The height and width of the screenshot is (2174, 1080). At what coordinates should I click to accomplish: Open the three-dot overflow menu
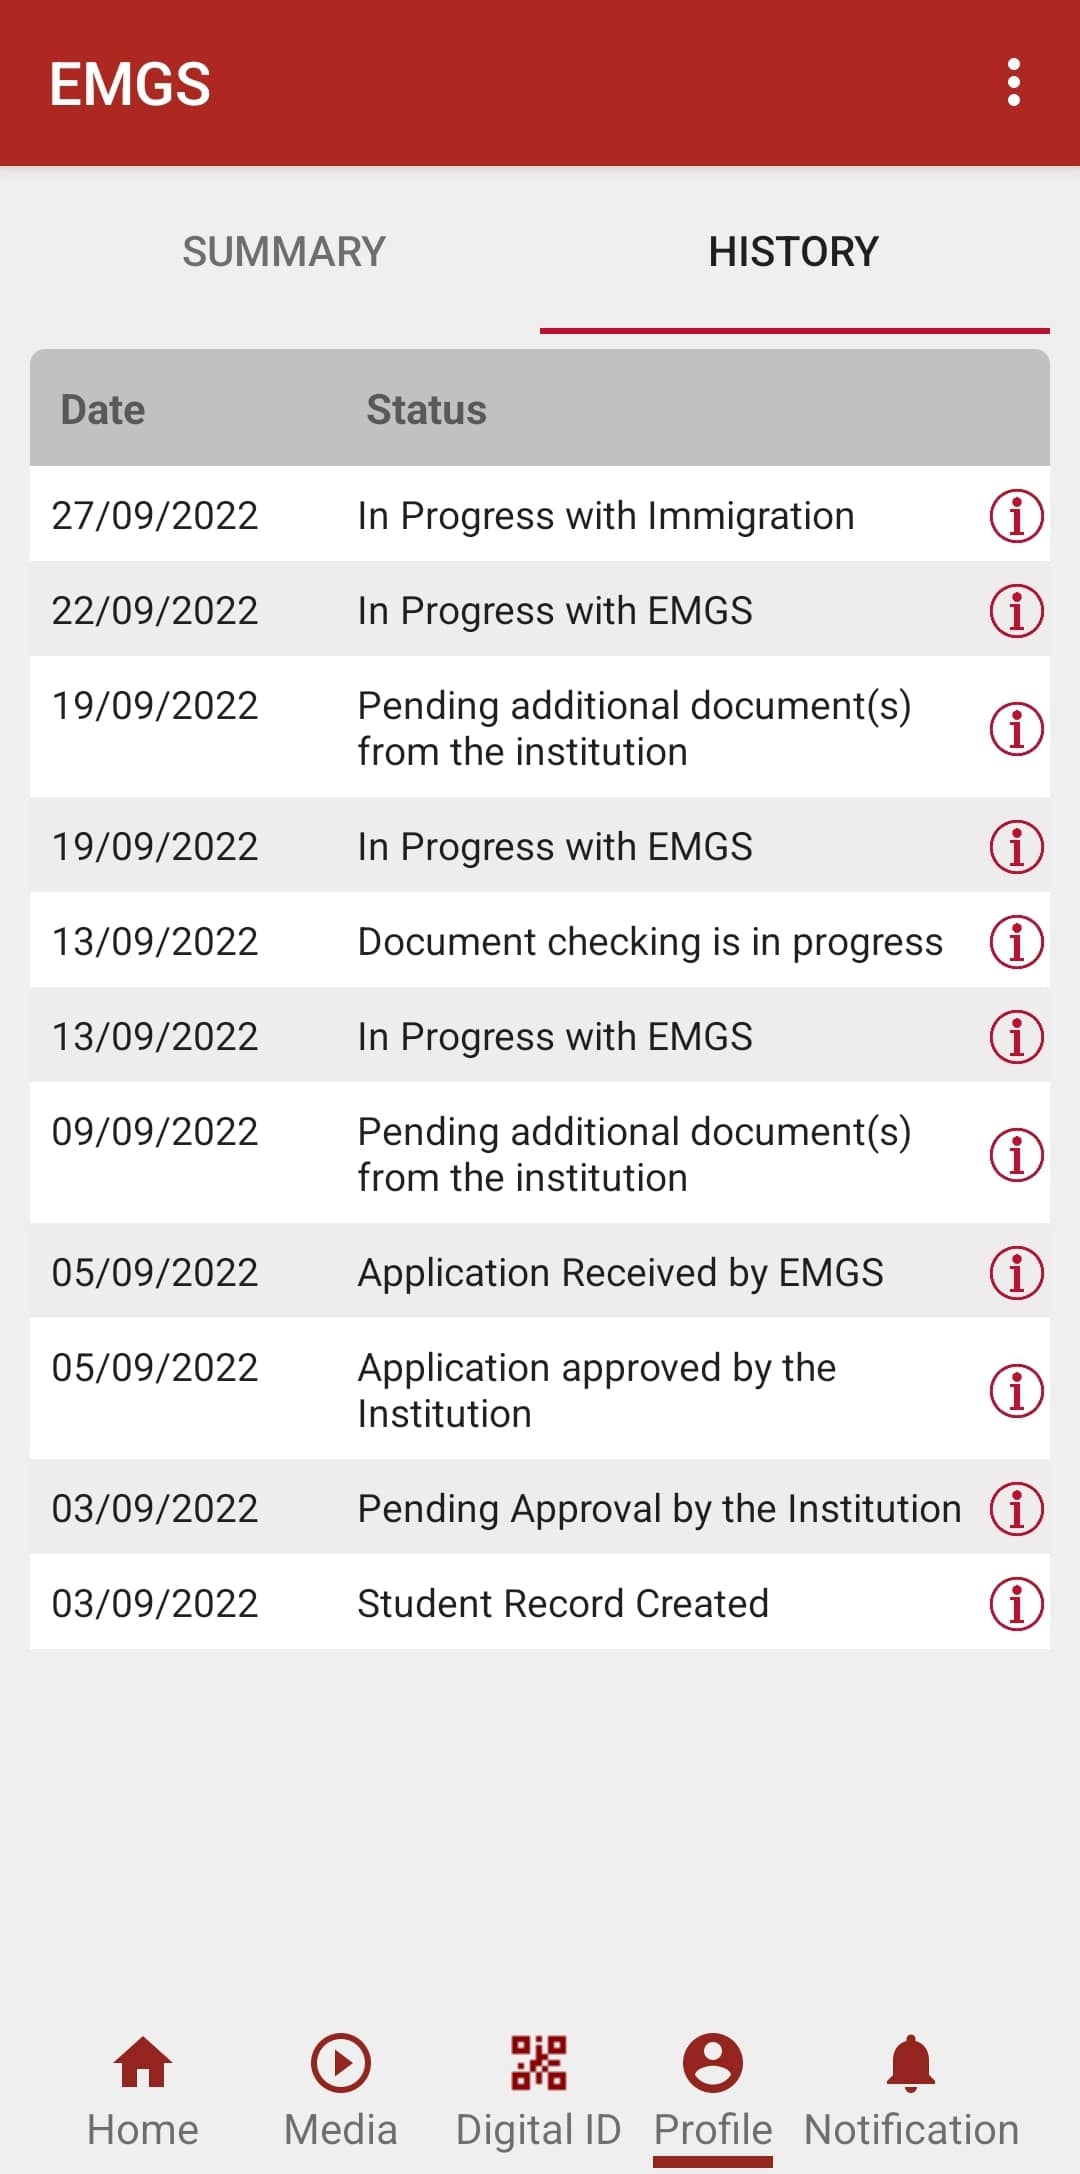[x=1014, y=82]
